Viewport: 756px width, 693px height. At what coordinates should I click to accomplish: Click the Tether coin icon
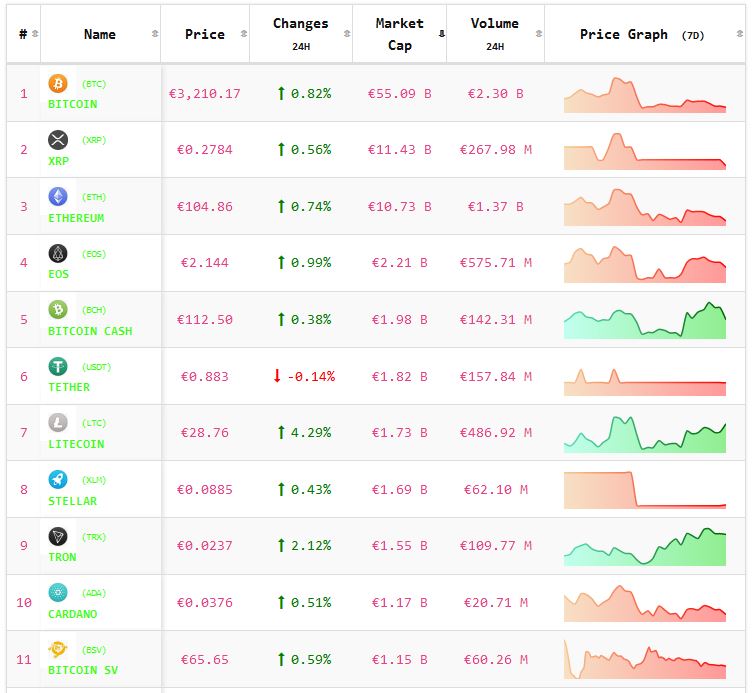click(x=57, y=366)
